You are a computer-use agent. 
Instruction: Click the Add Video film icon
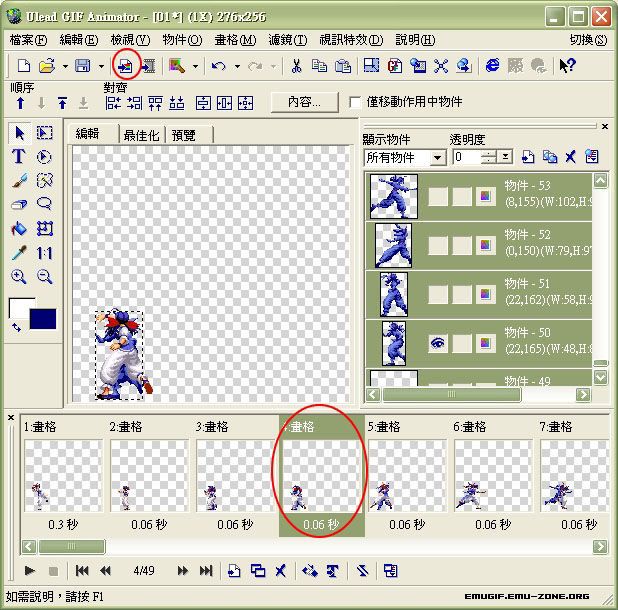(149, 66)
